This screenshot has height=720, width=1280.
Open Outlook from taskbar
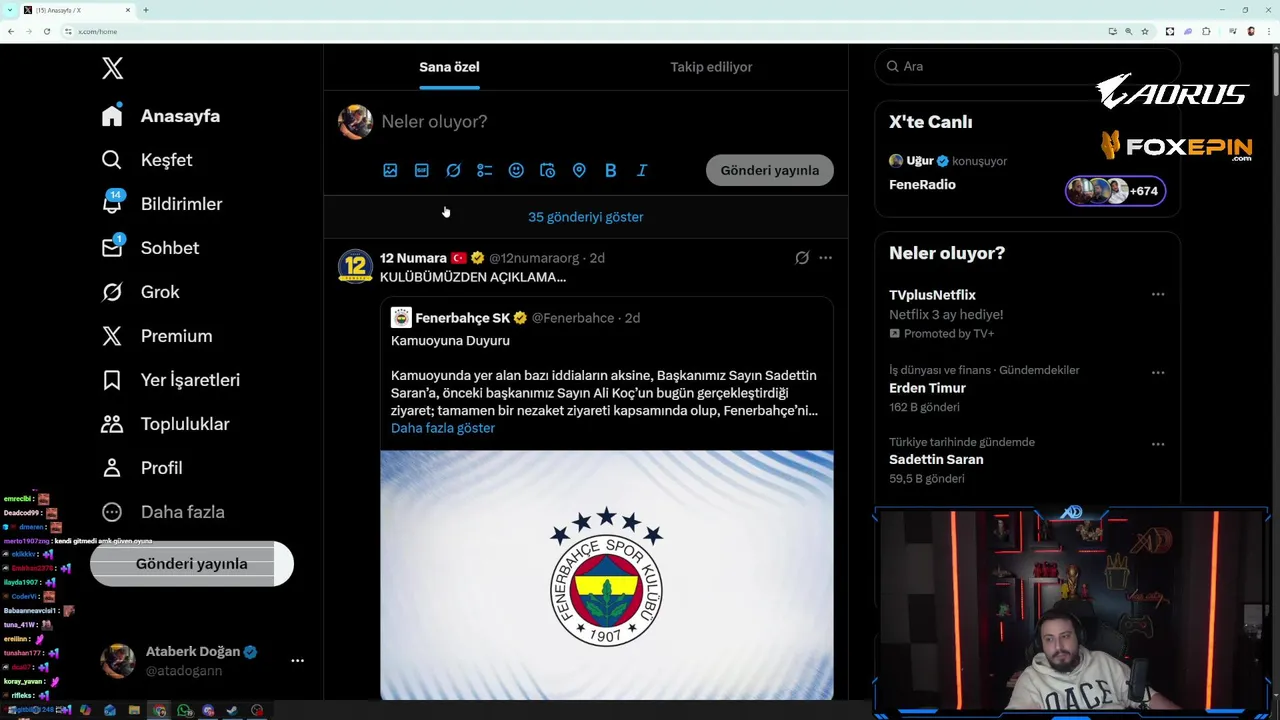[x=110, y=711]
